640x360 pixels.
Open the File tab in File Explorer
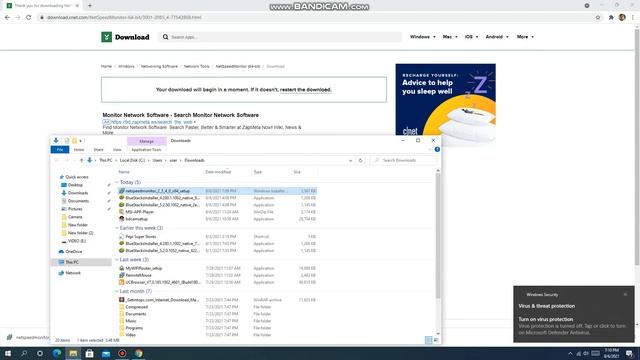[x=60, y=150]
